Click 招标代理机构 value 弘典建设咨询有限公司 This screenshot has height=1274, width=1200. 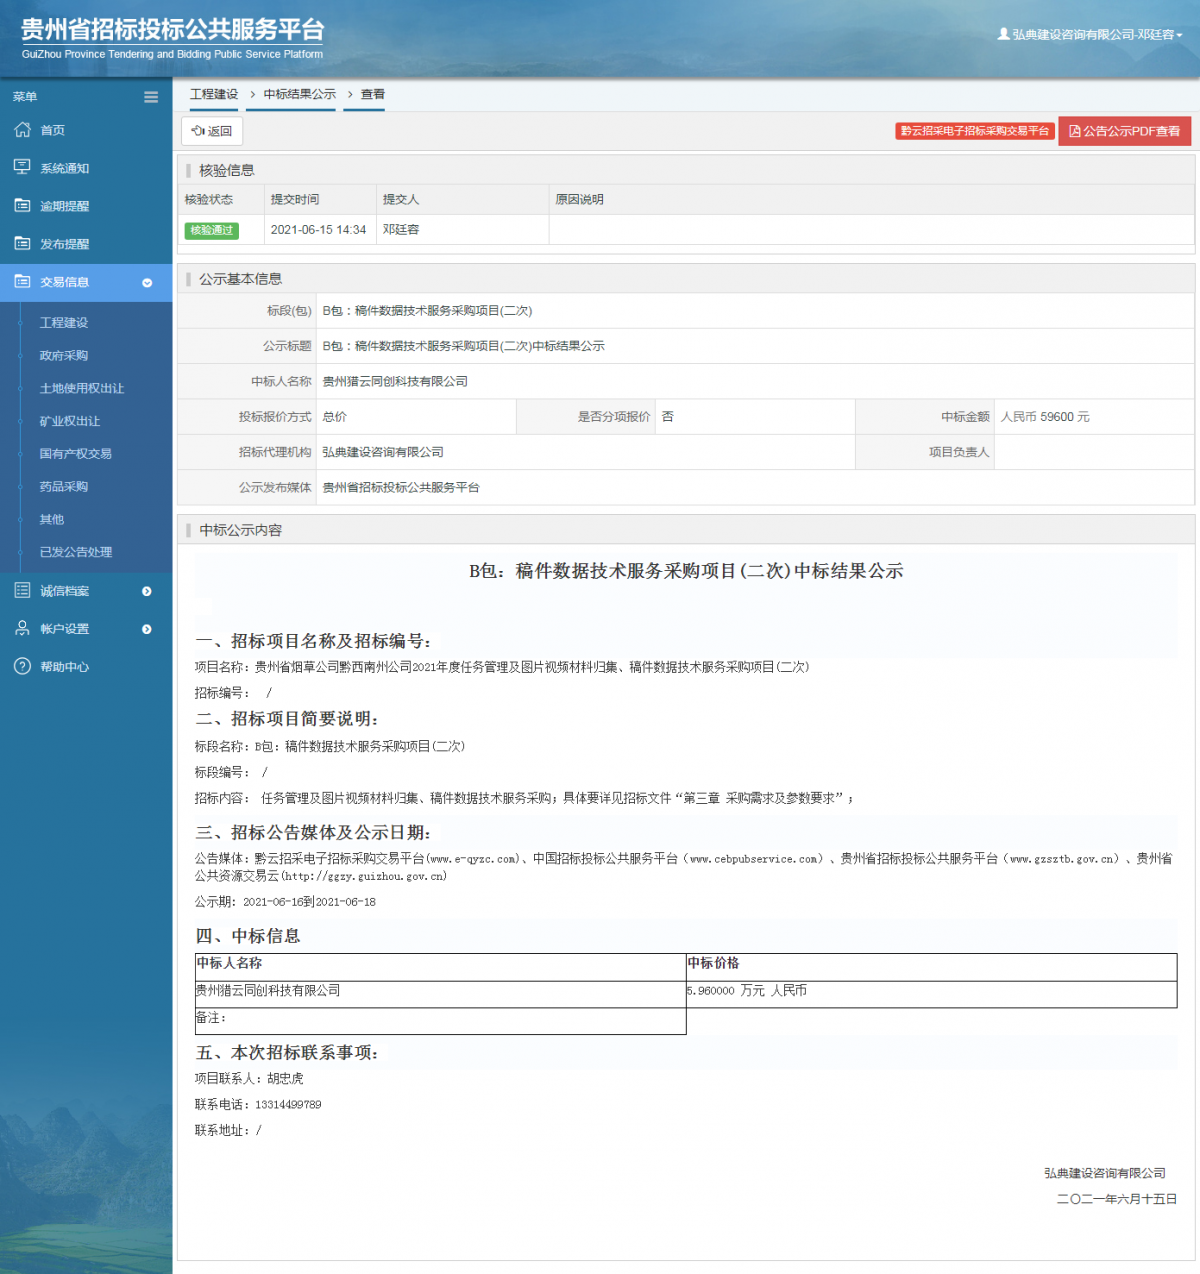pyautogui.click(x=383, y=452)
